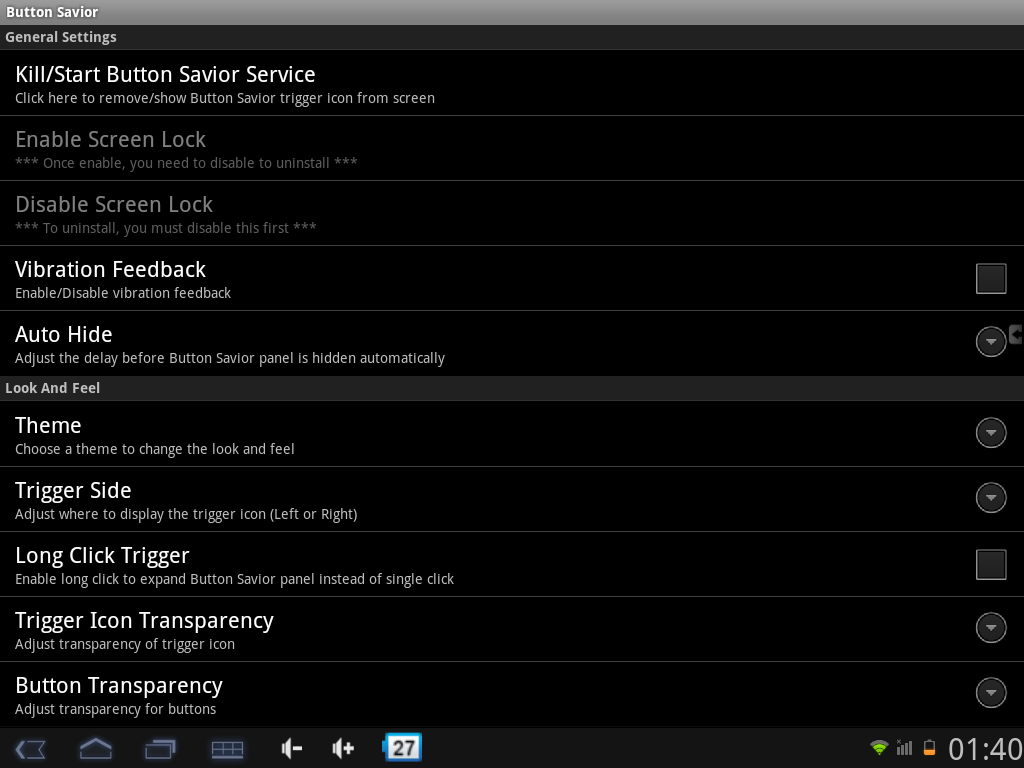Open Kill/Start Button Savior Service
The image size is (1024, 768).
coord(512,83)
